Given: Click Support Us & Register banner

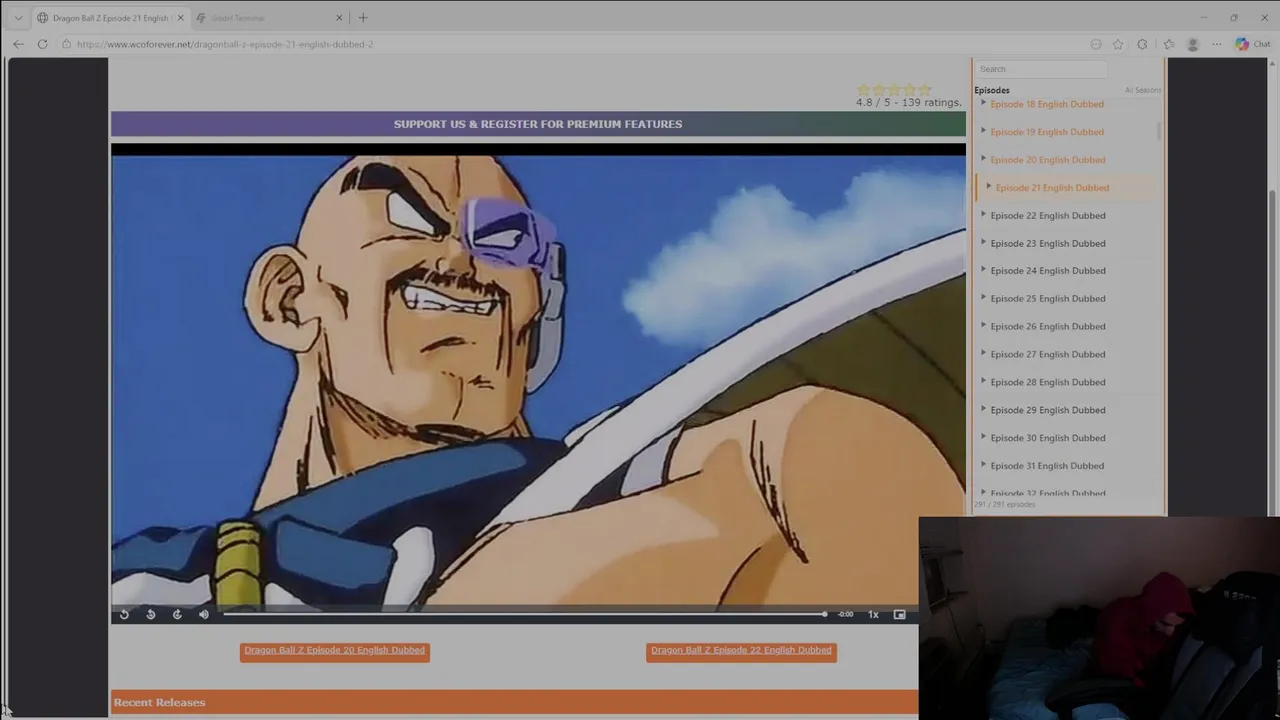Looking at the screenshot, I should 538,124.
